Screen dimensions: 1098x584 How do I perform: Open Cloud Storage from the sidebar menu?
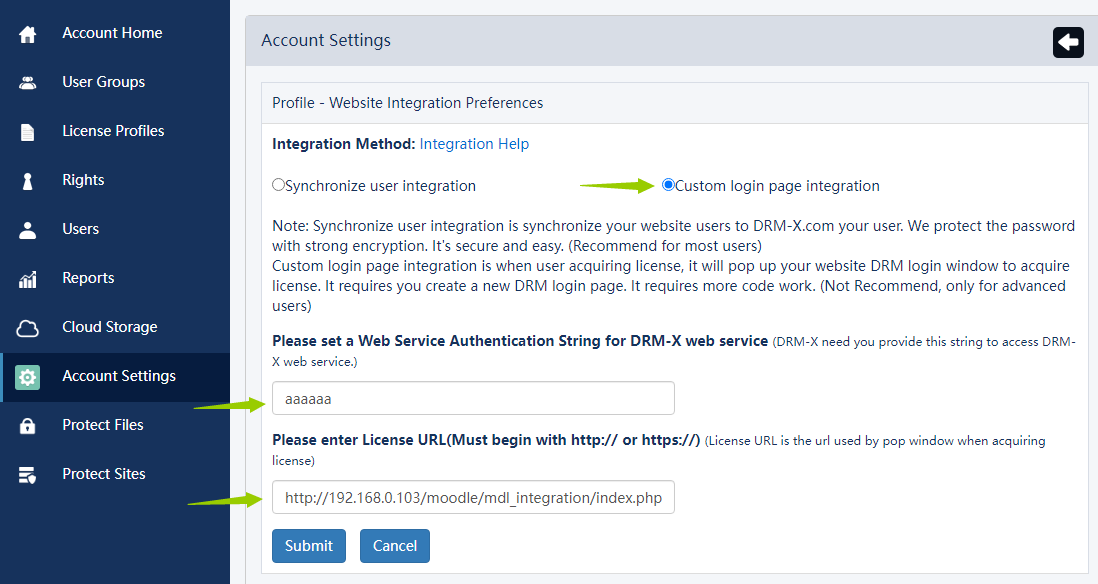coord(110,327)
